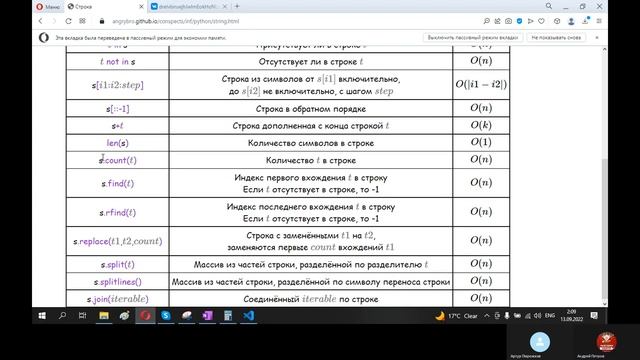Dismiss the passive mode notification bar

point(597,38)
